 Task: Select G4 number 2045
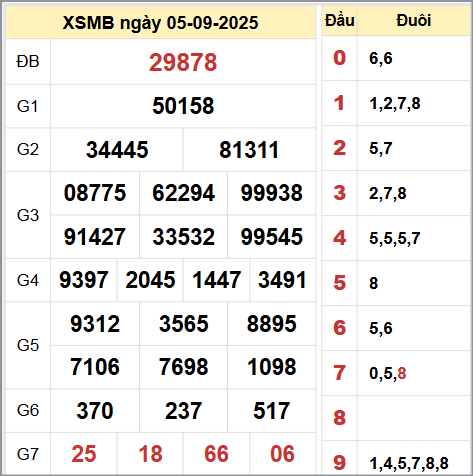(150, 280)
